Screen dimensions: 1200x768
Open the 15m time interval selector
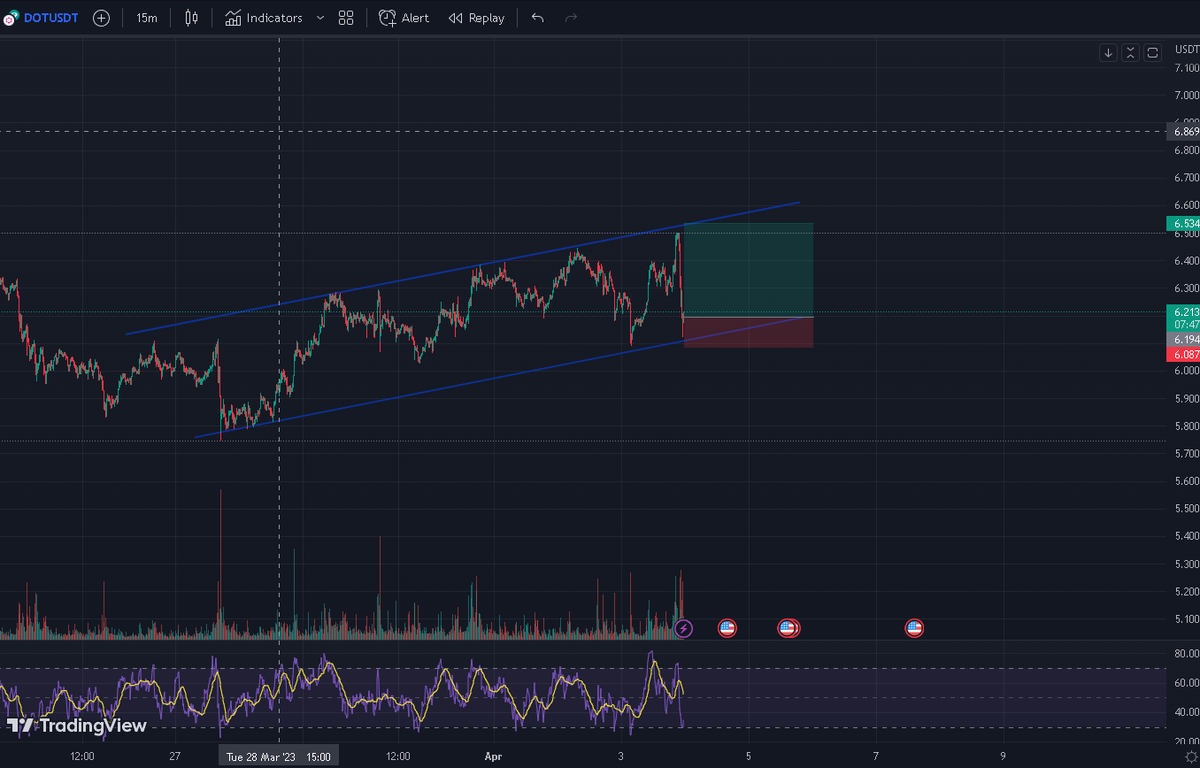coord(146,18)
